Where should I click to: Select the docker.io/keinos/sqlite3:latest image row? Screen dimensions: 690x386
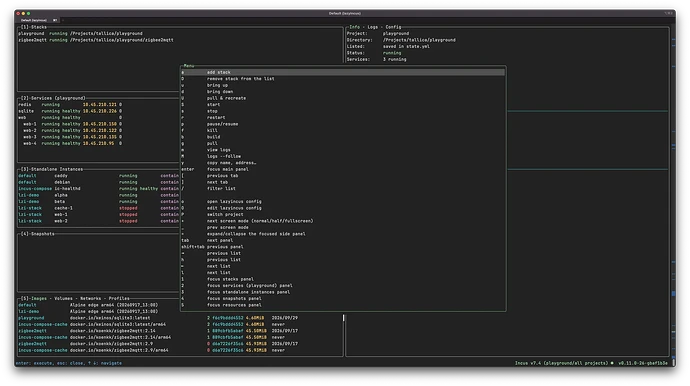click(x=180, y=318)
